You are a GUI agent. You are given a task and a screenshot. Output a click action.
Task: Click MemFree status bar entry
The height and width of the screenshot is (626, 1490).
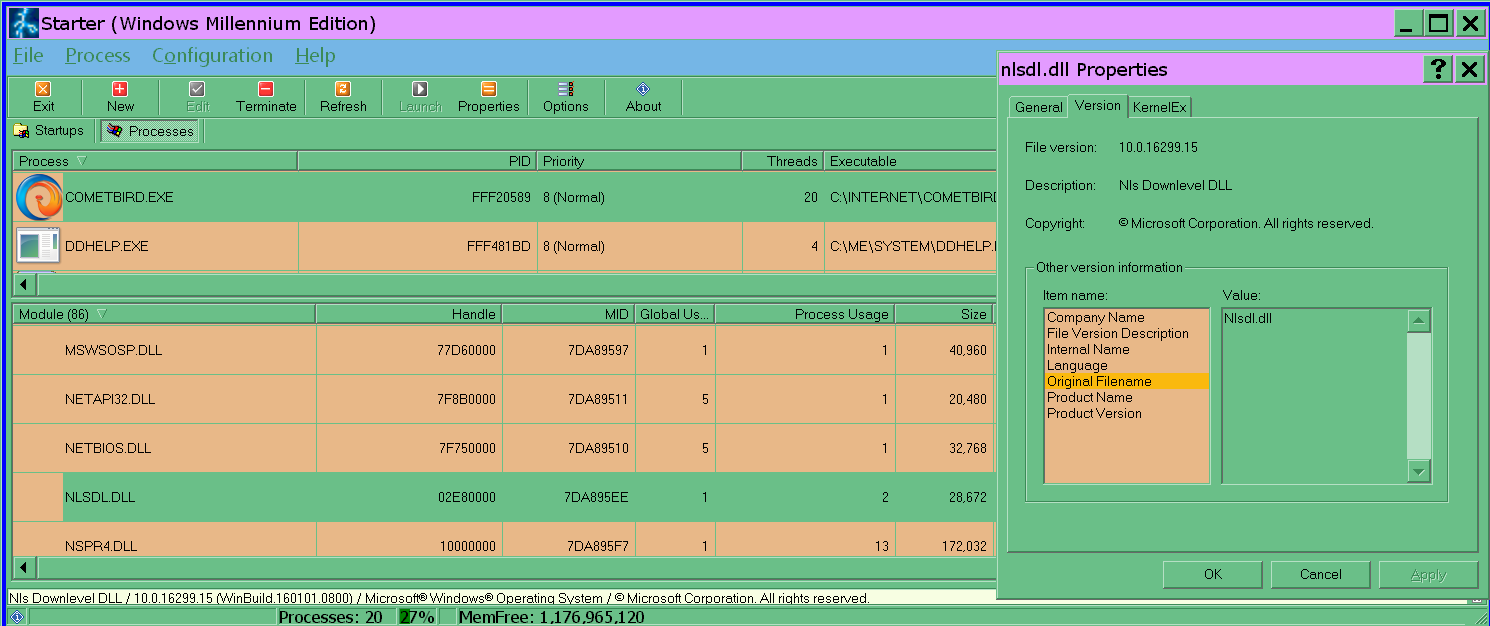(551, 617)
